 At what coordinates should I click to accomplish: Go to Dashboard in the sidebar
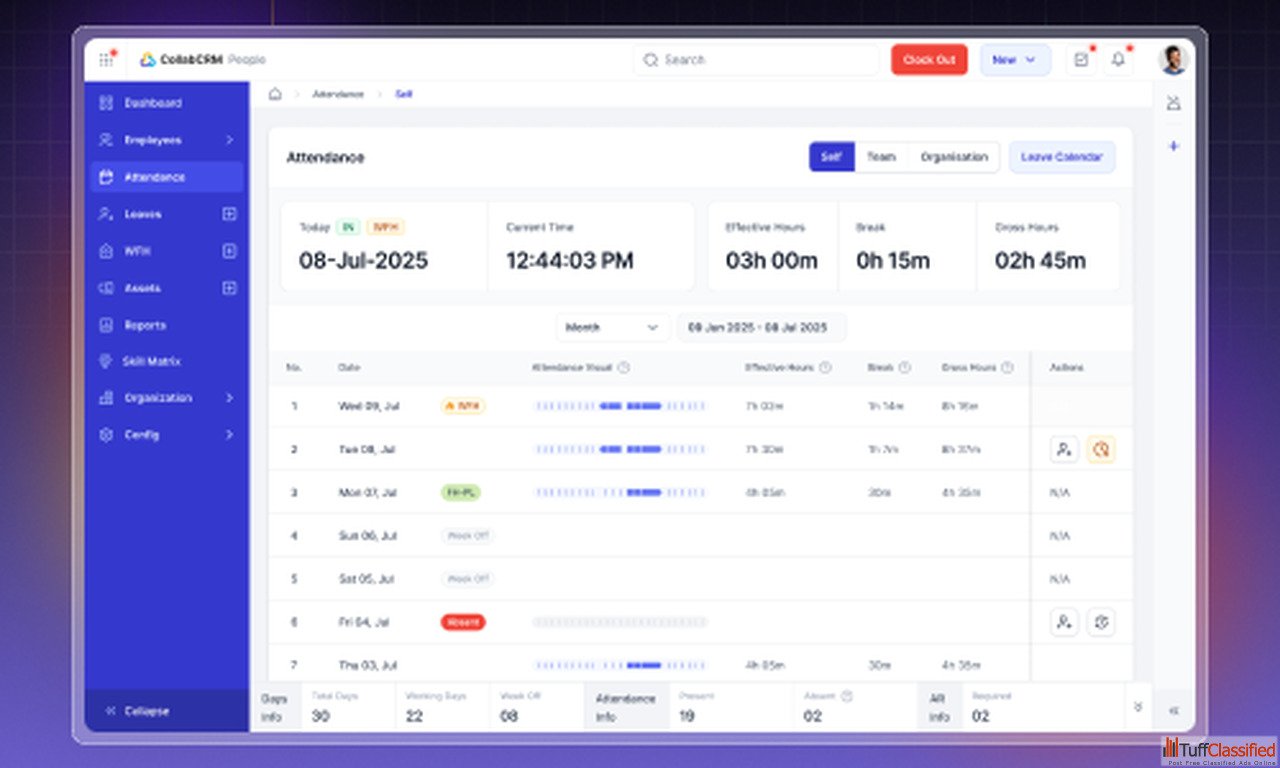(x=152, y=103)
